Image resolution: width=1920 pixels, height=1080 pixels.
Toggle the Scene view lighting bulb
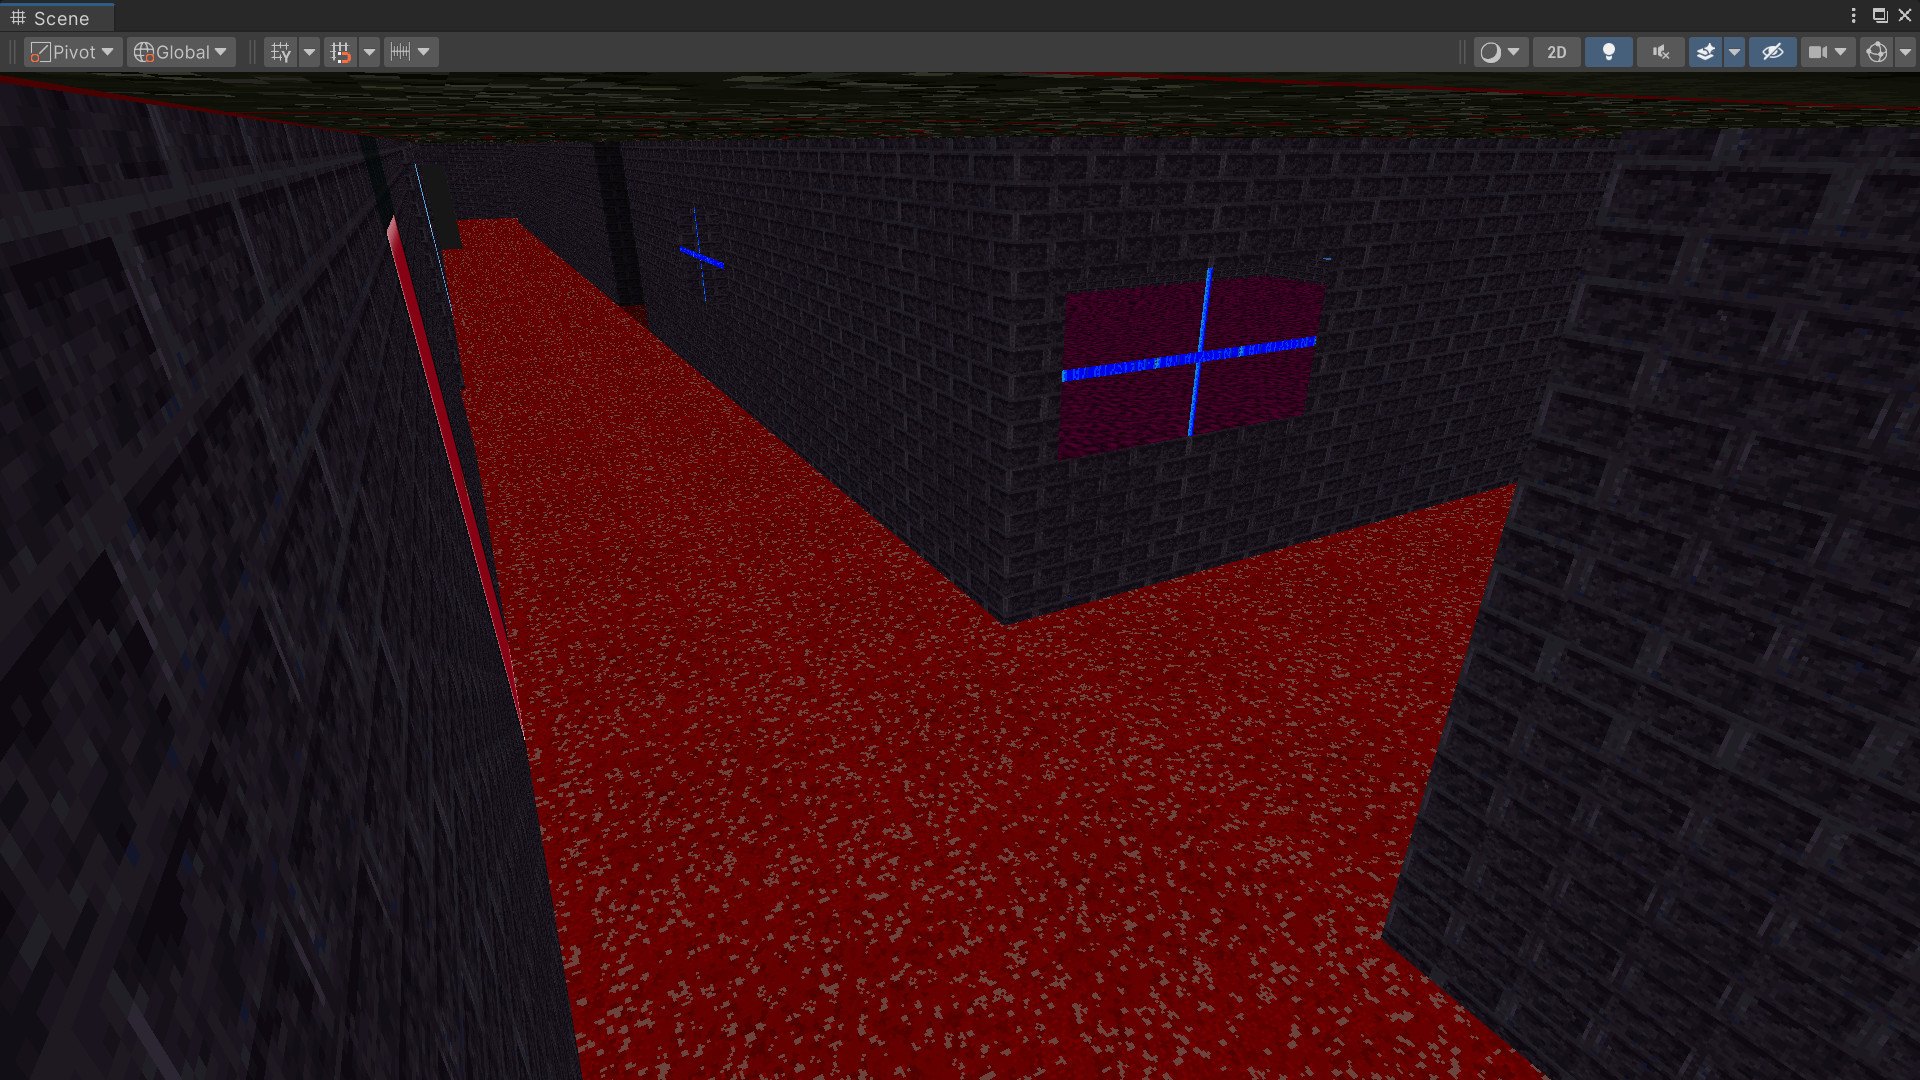[1609, 51]
